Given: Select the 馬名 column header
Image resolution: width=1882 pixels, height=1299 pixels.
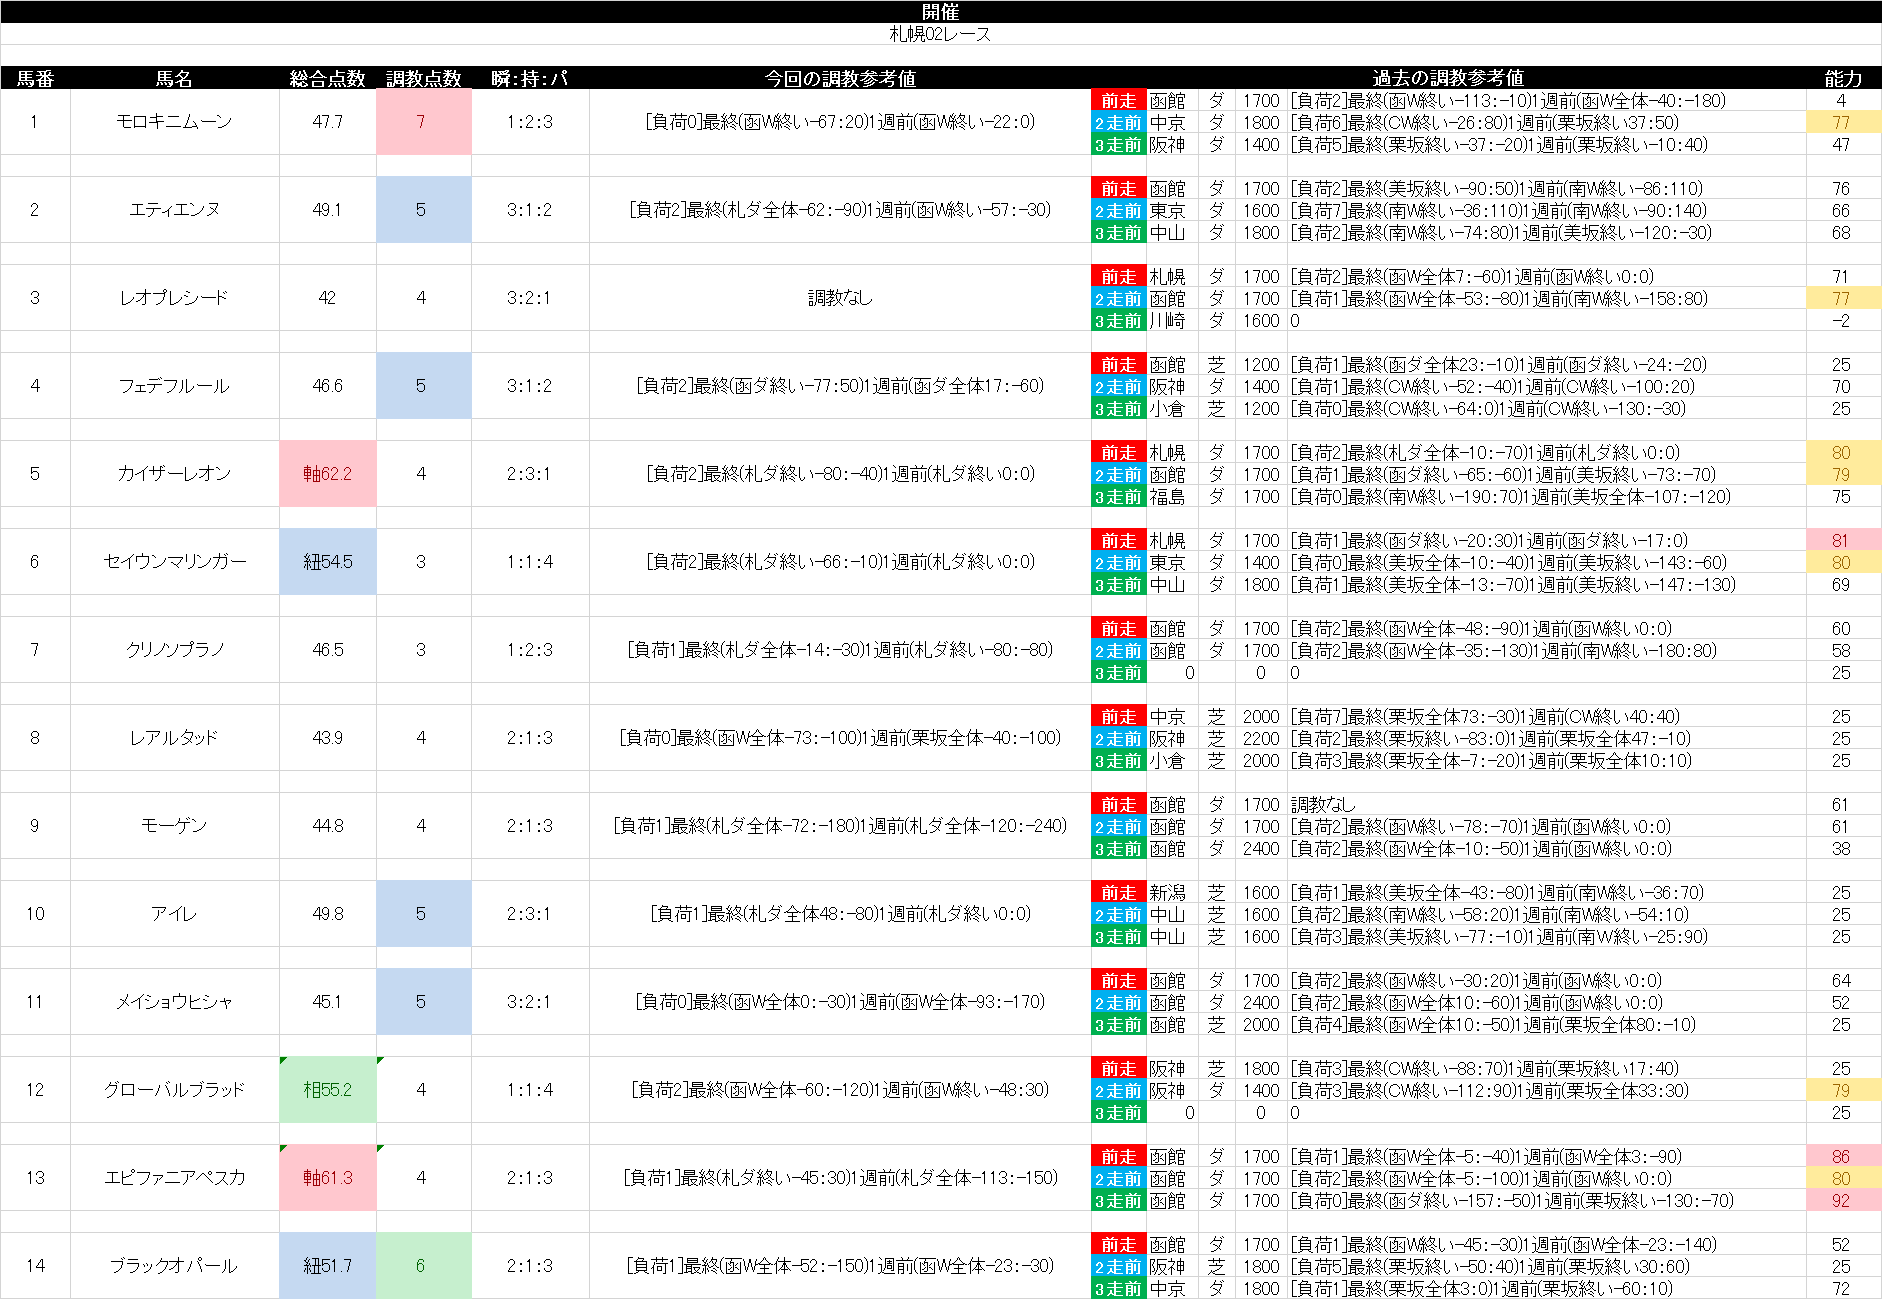Looking at the screenshot, I should point(174,78).
